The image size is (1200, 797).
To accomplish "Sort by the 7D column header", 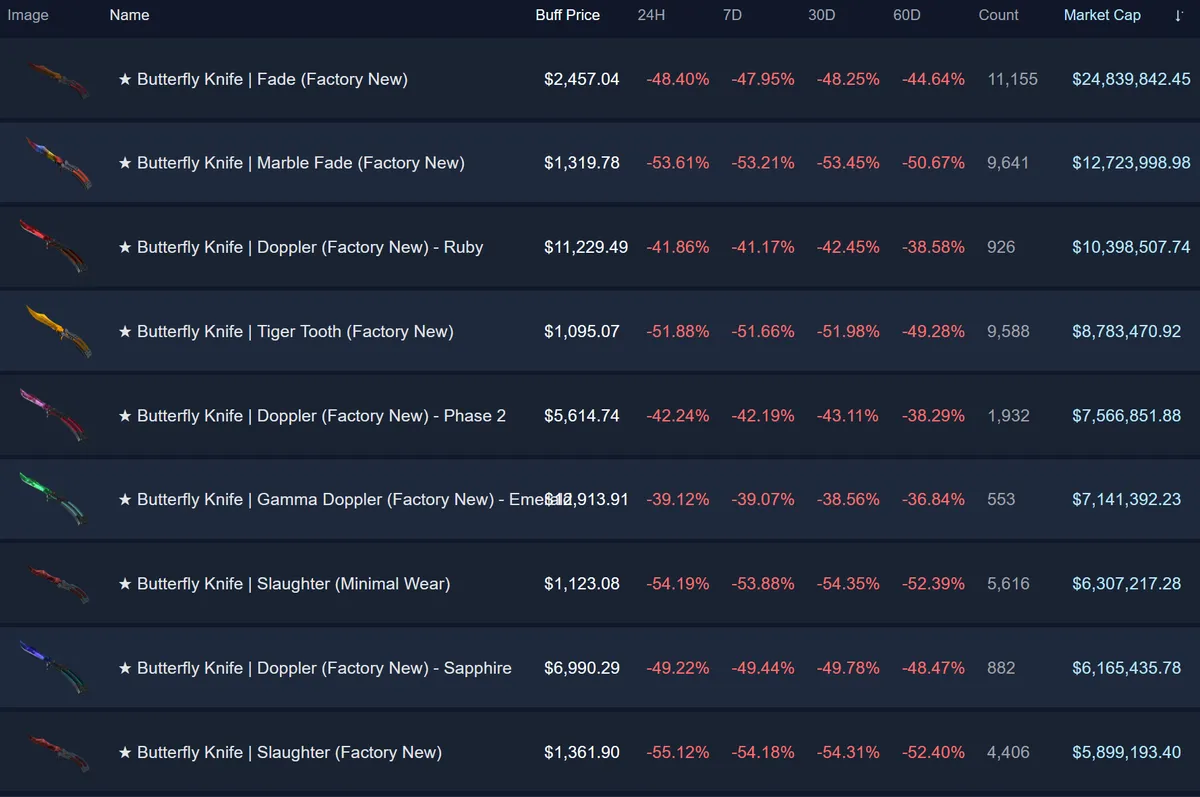I will point(732,16).
